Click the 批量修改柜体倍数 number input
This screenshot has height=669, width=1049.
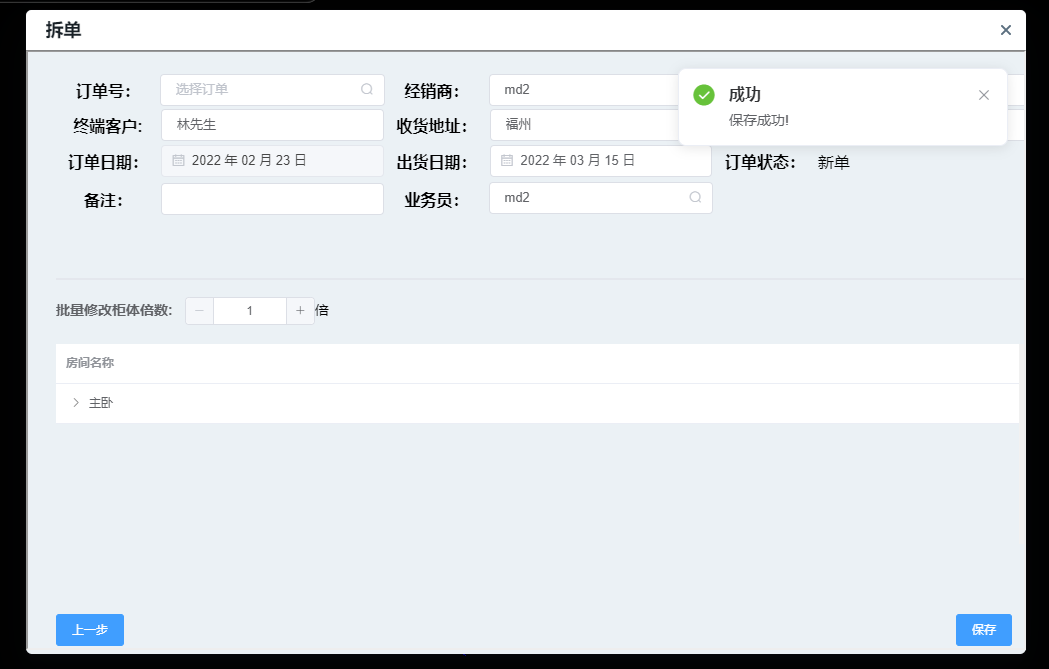[x=250, y=311]
